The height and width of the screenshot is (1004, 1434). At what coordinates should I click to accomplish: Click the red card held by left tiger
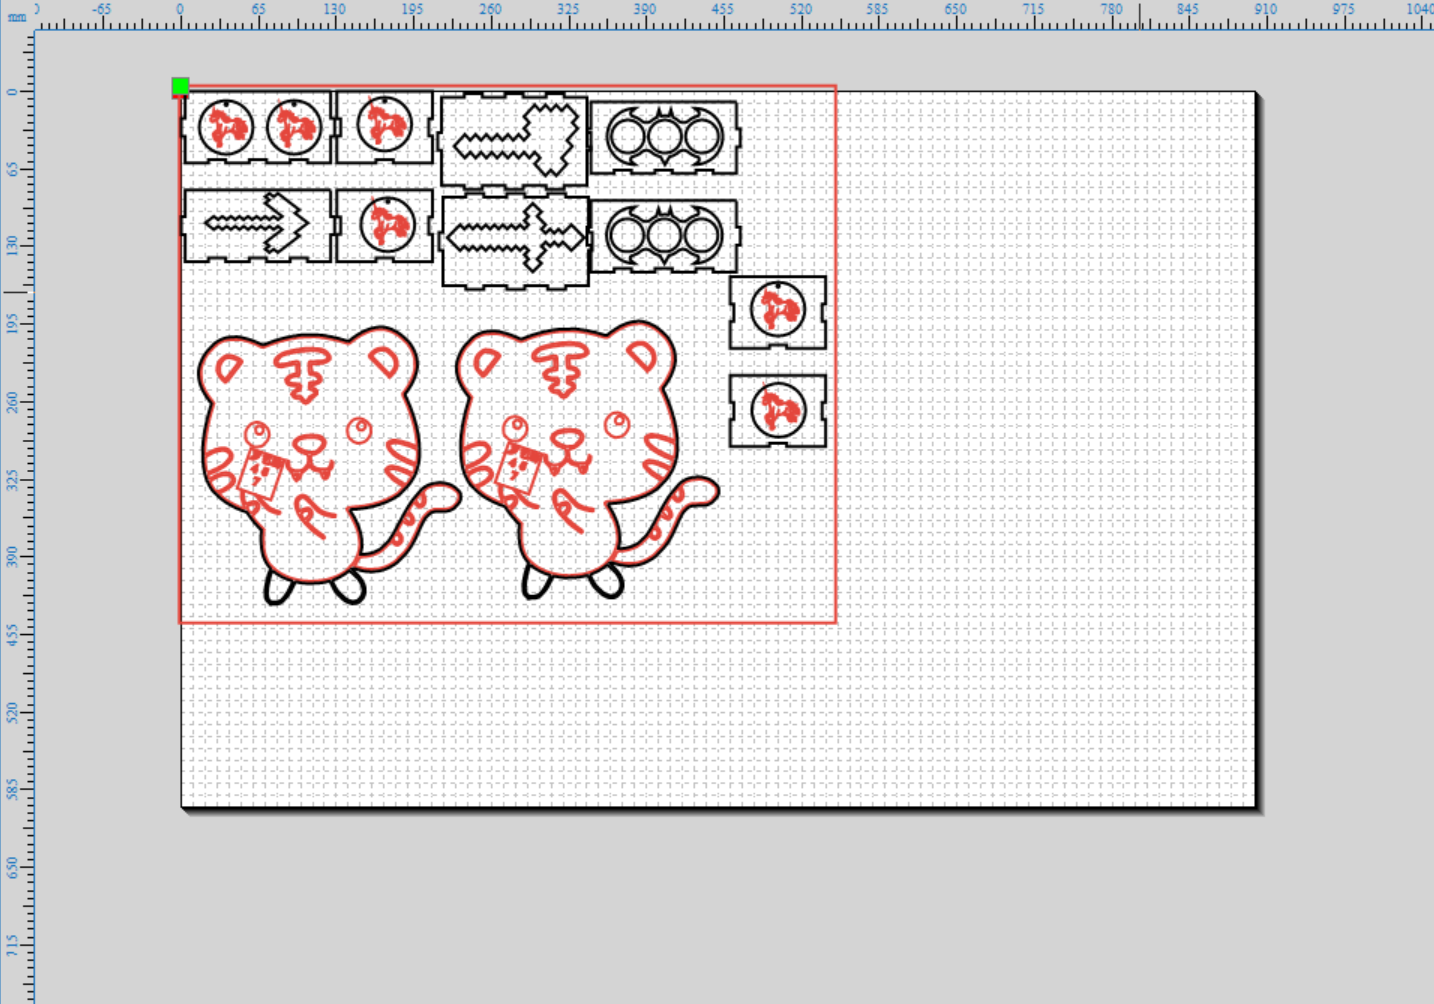tap(261, 472)
